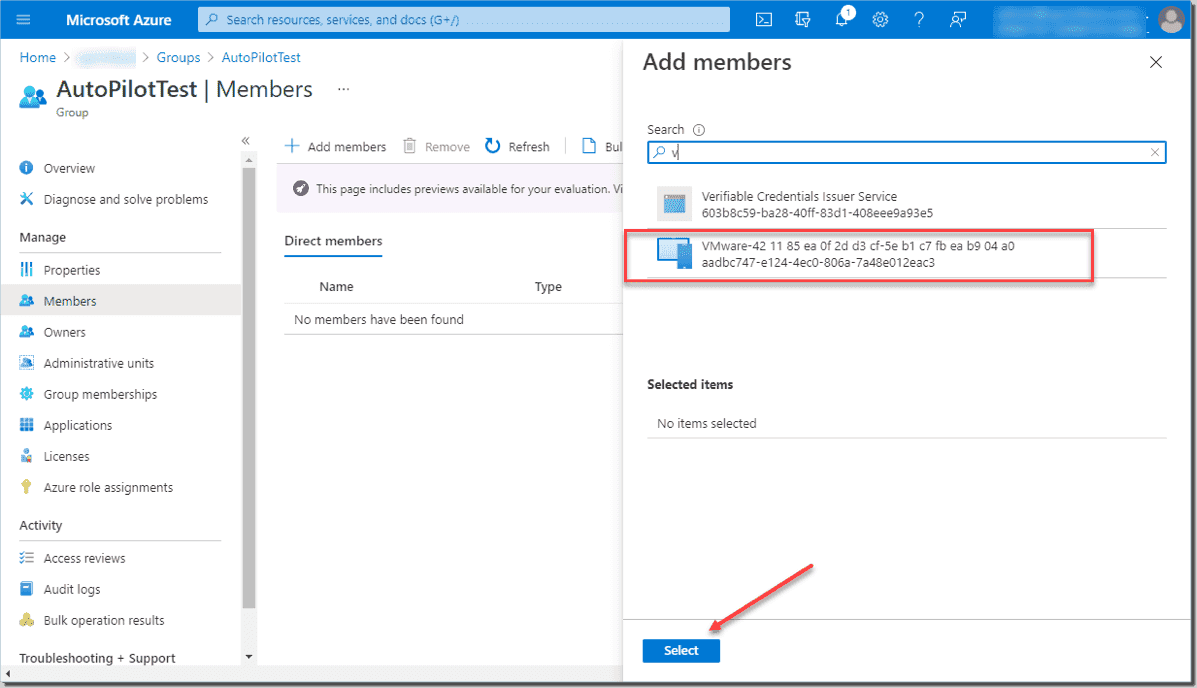The height and width of the screenshot is (688, 1197).
Task: Click the VMware device icon in results
Action: (674, 254)
